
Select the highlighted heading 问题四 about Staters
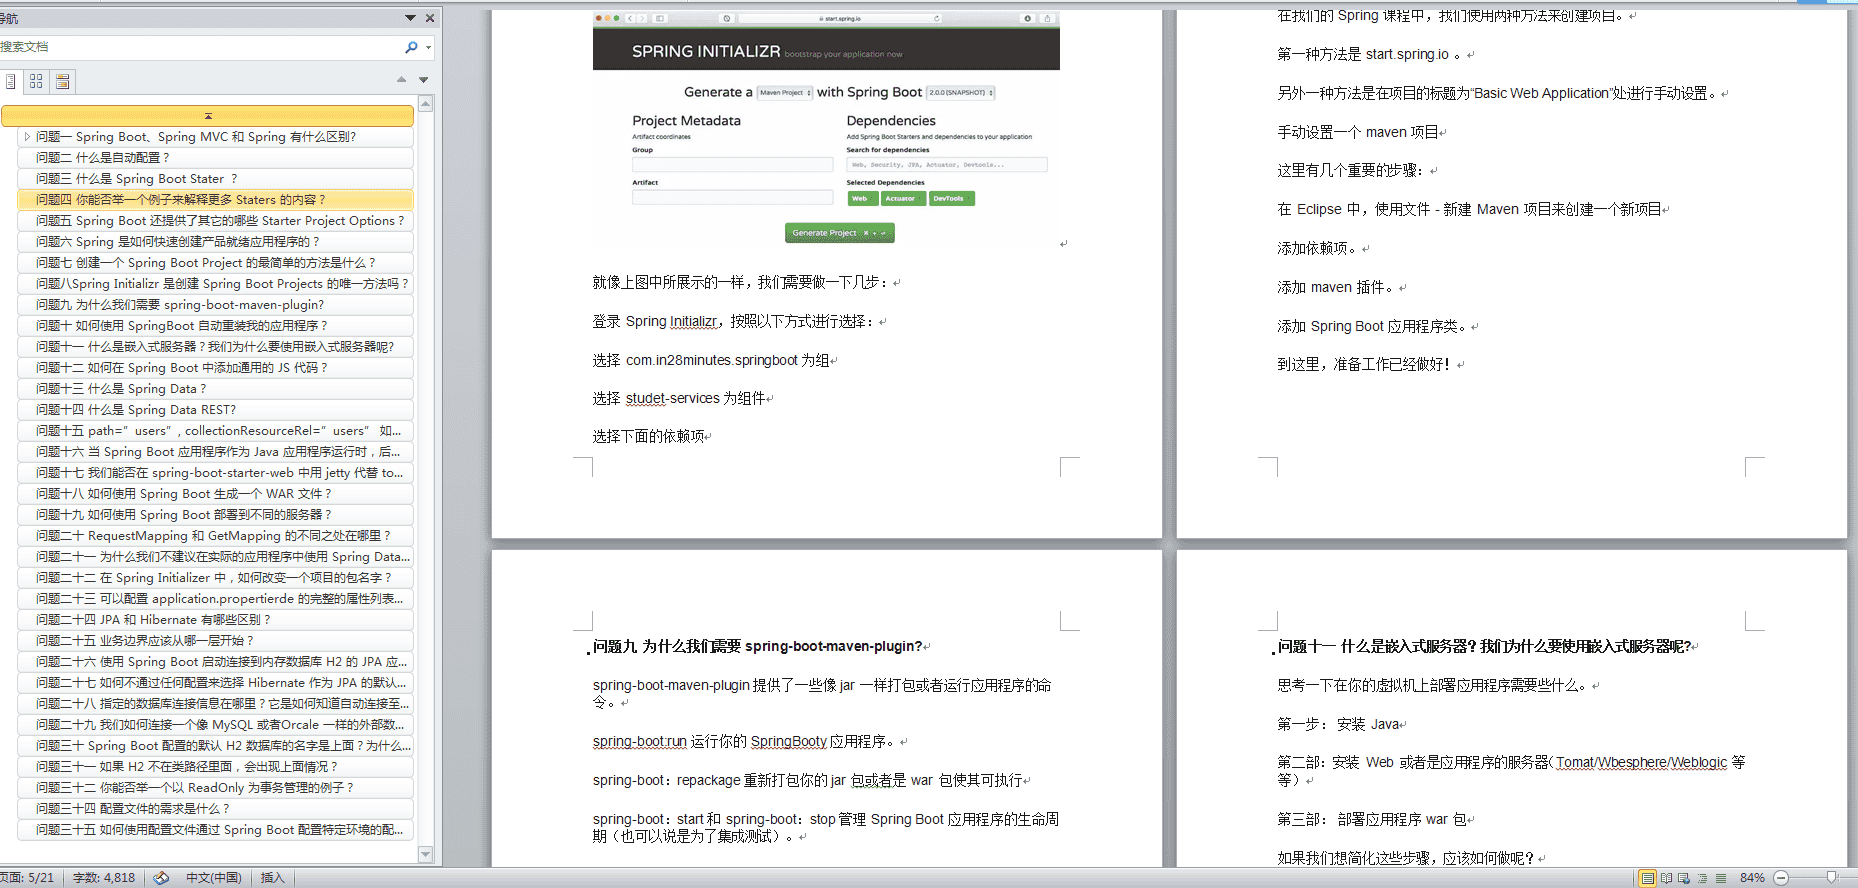click(x=216, y=200)
